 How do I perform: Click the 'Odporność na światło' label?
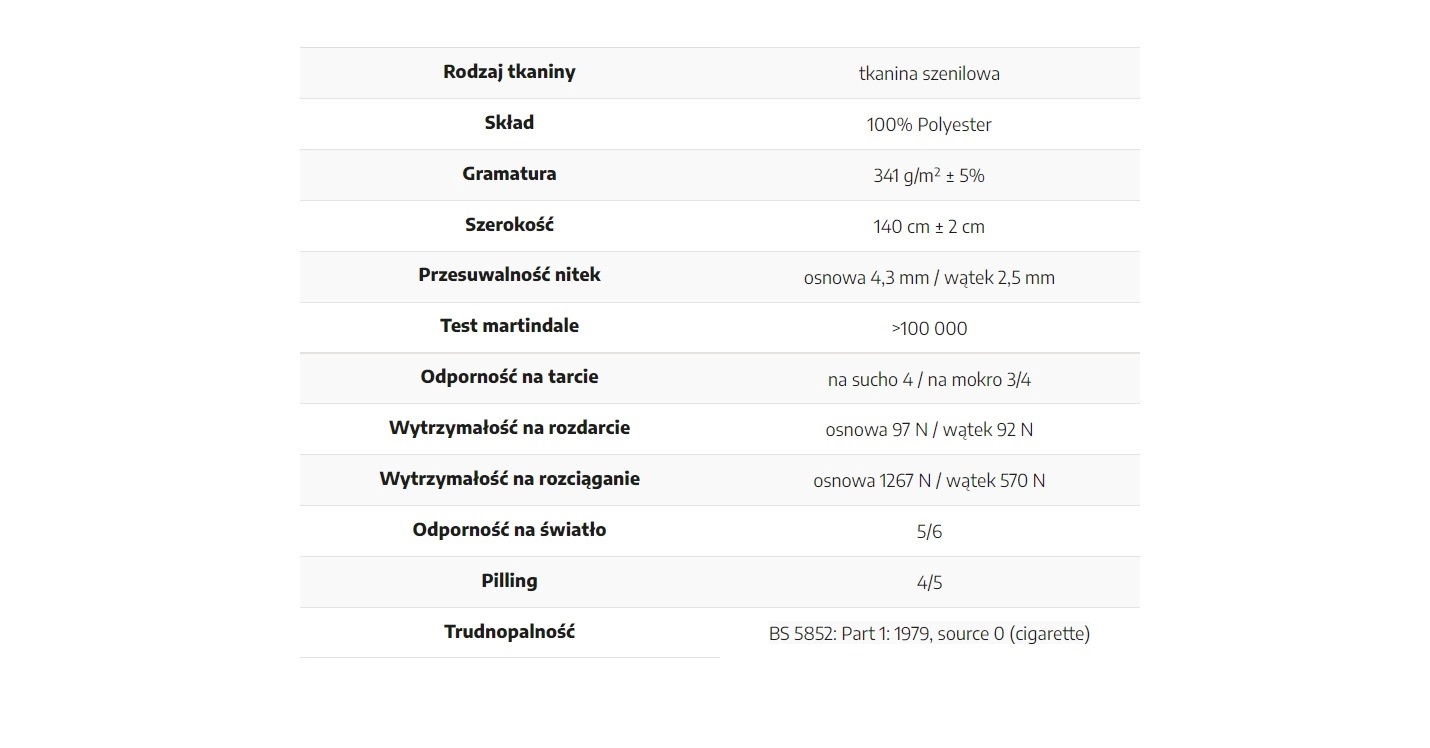click(509, 530)
